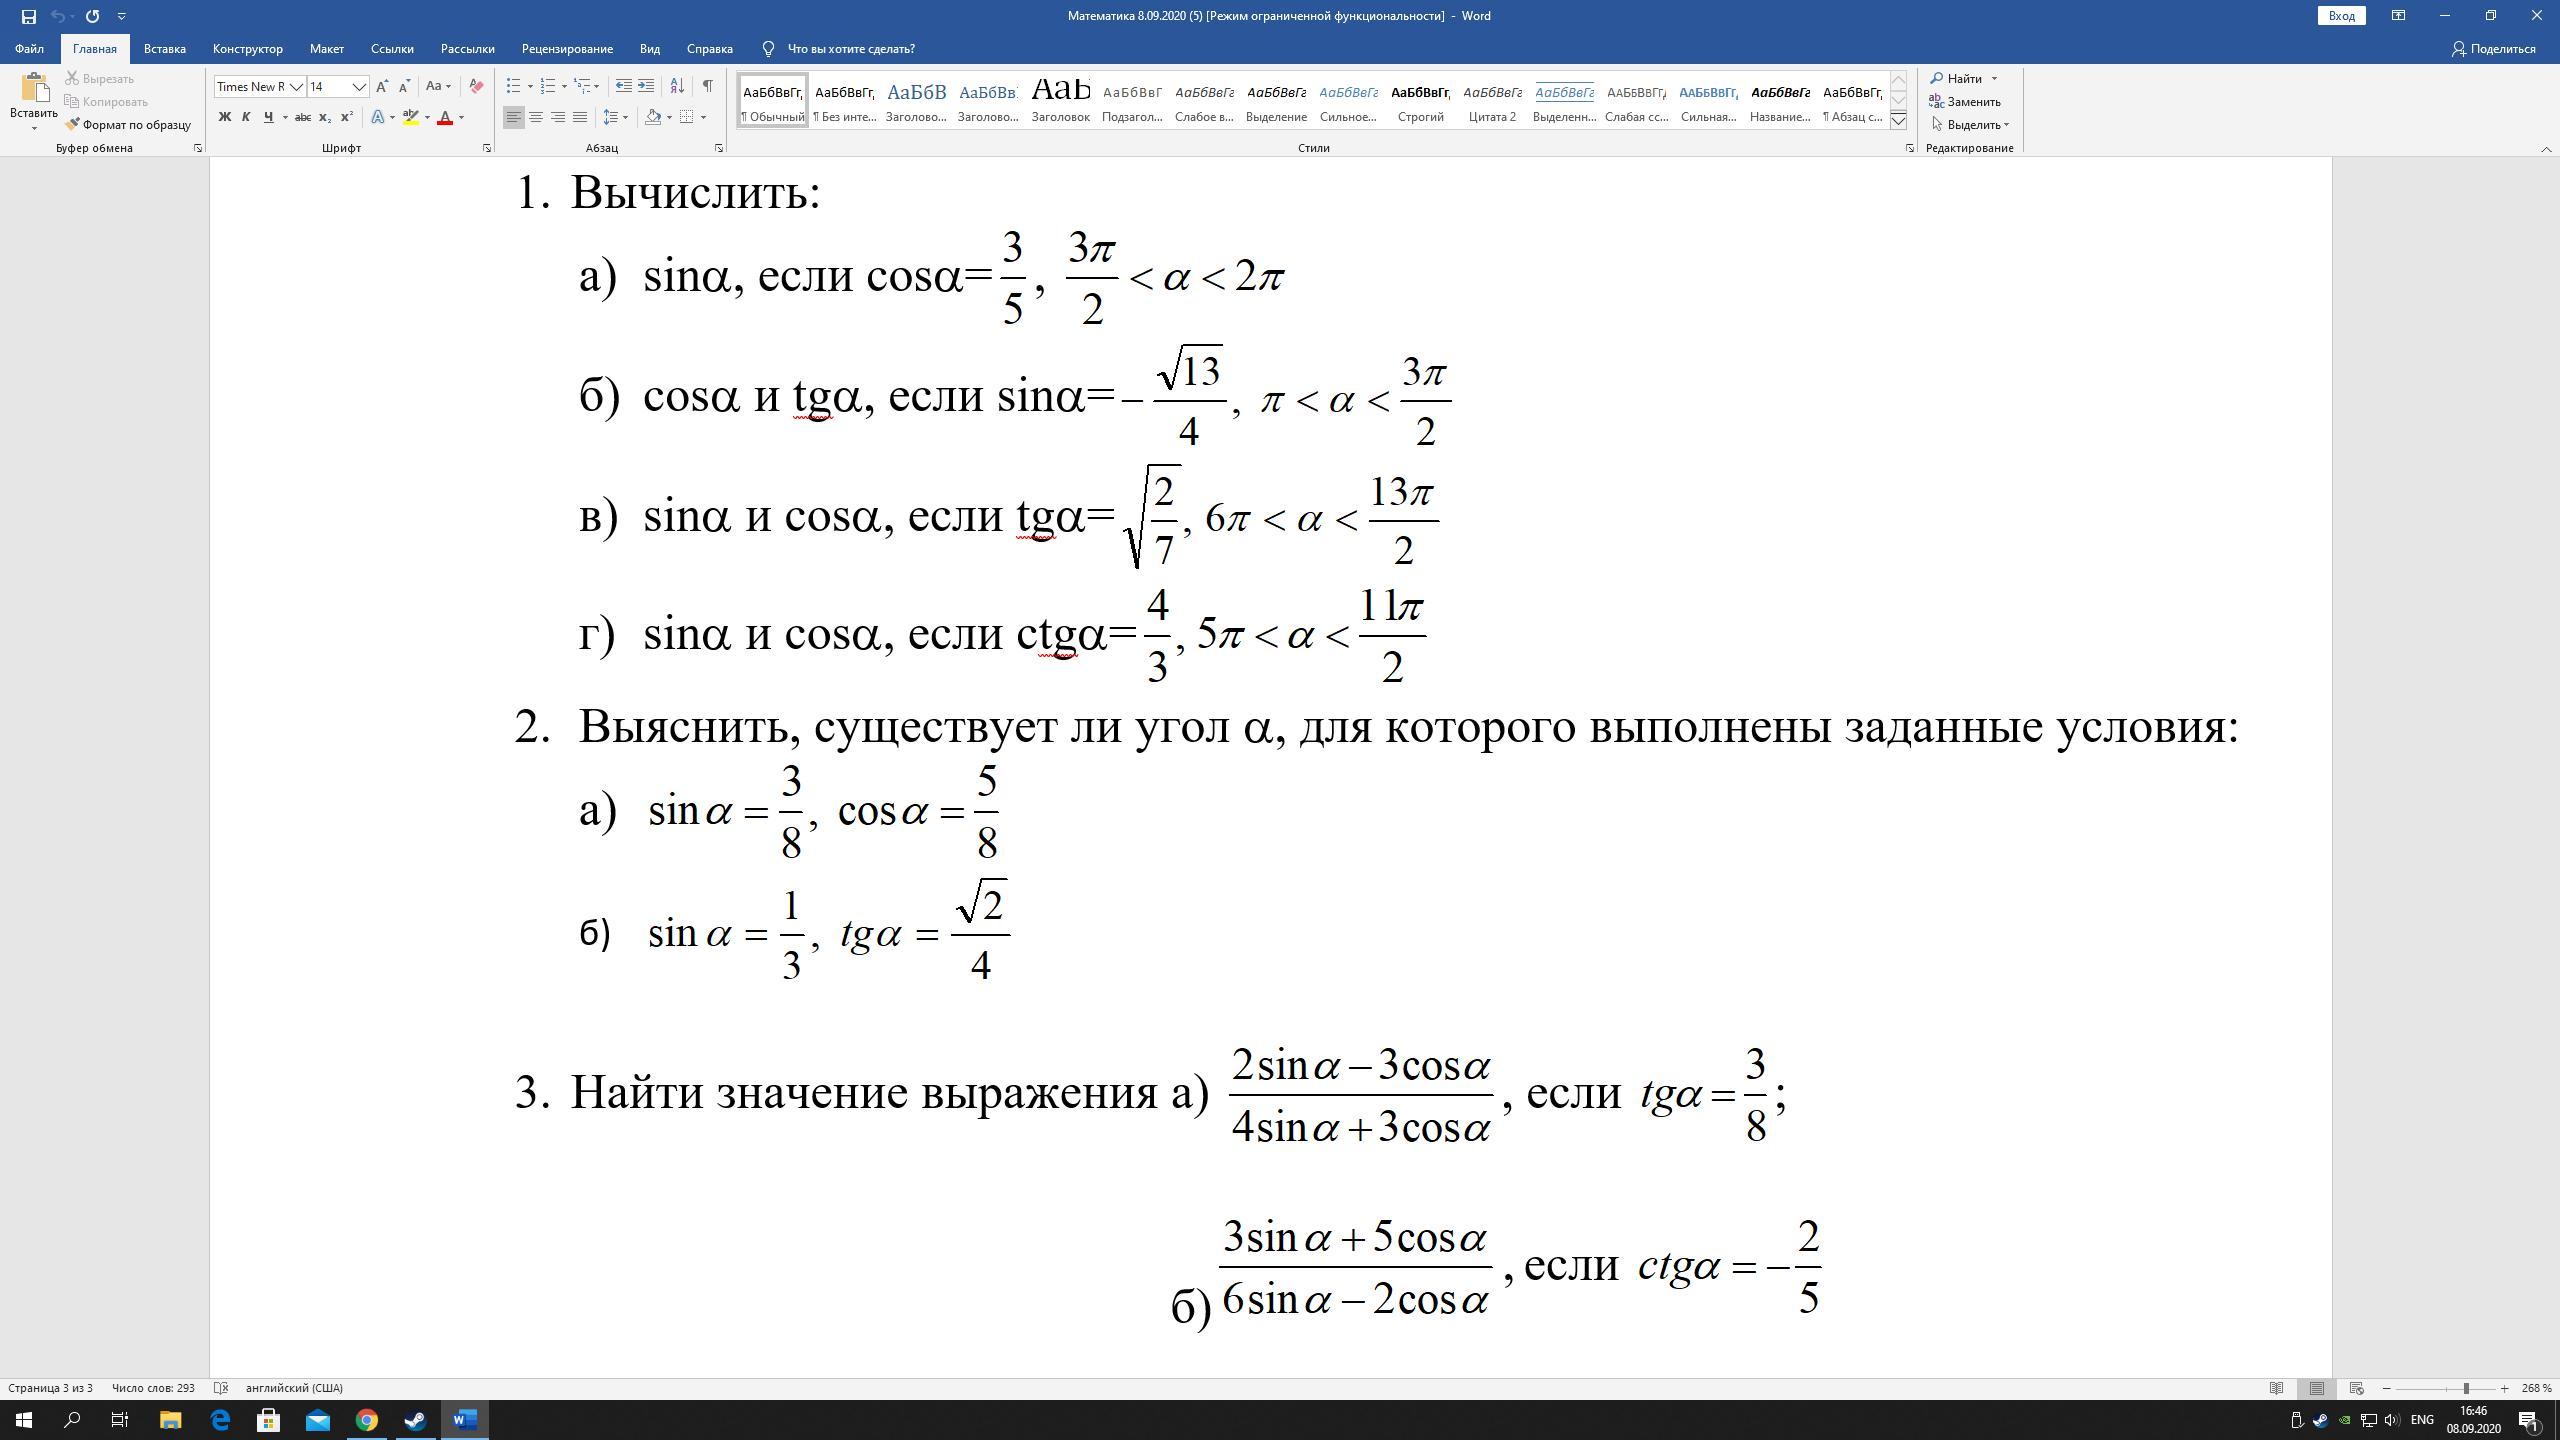Open the line spacing dropdown
This screenshot has width=2560, height=1440.
[x=616, y=117]
